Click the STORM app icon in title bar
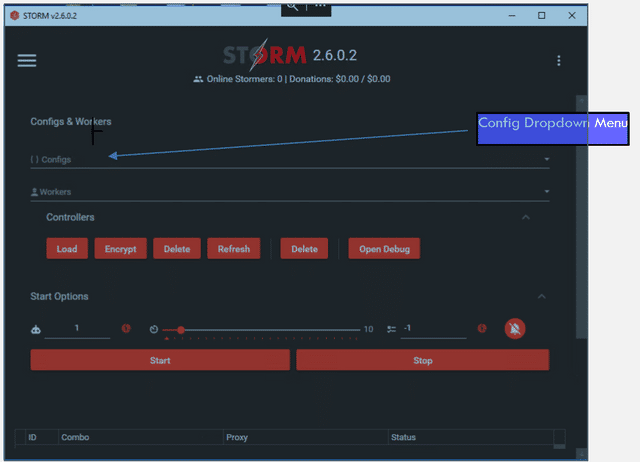640x462 pixels. coord(15,16)
